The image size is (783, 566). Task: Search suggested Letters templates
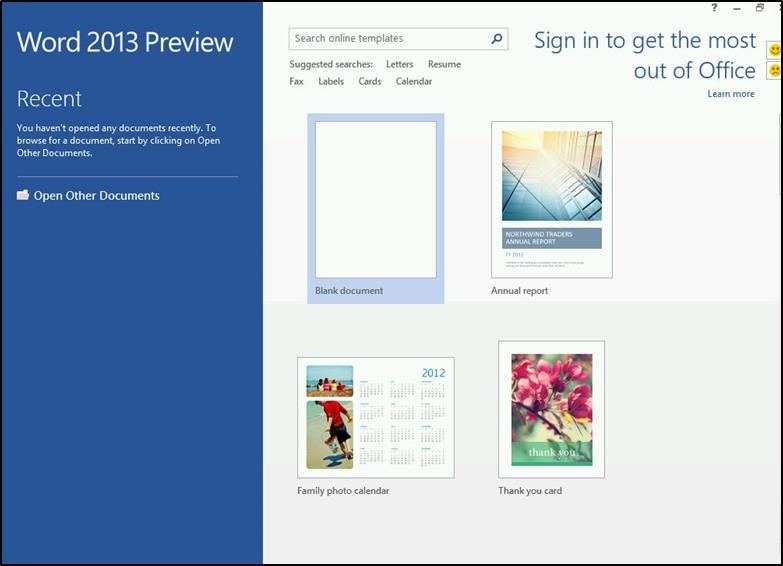tap(399, 64)
